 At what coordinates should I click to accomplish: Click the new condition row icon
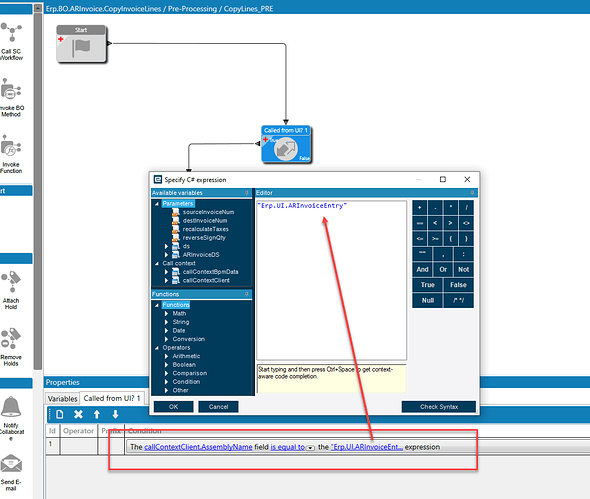[x=59, y=414]
